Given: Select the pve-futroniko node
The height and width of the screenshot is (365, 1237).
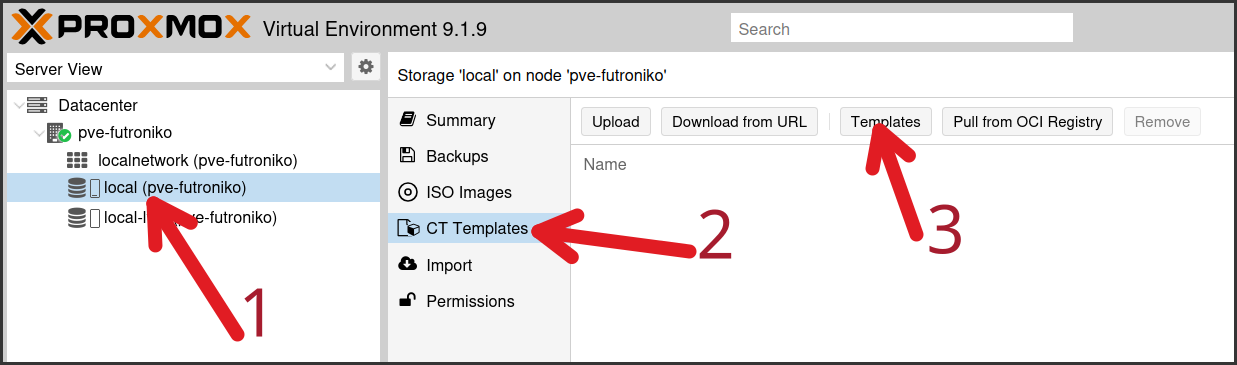Looking at the screenshot, I should pyautogui.click(x=125, y=133).
